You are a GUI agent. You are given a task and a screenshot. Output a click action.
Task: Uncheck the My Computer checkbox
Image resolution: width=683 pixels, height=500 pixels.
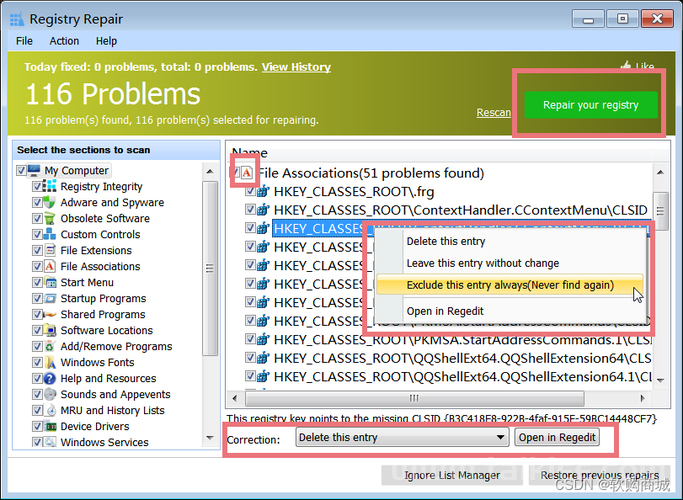click(x=20, y=170)
